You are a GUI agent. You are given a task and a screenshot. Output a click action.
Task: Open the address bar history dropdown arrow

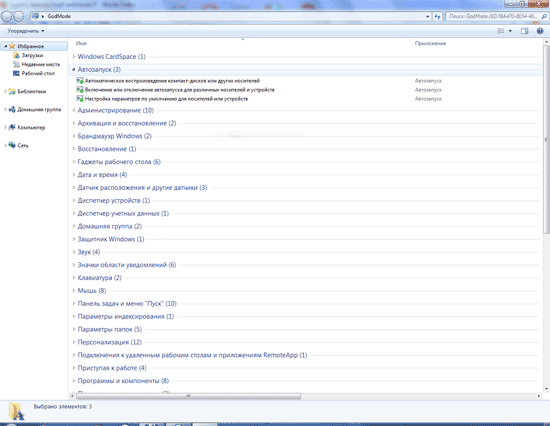click(x=427, y=16)
